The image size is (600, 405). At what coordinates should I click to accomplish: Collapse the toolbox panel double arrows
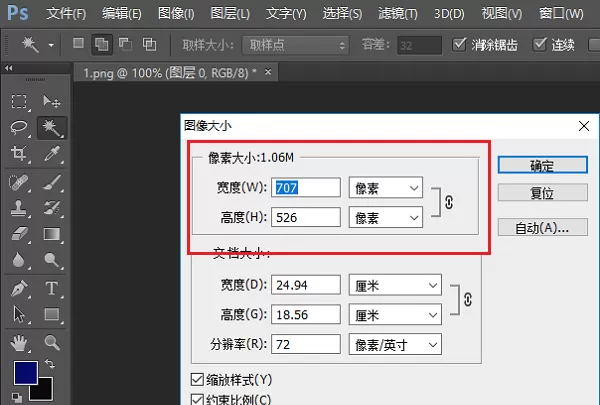click(x=9, y=68)
